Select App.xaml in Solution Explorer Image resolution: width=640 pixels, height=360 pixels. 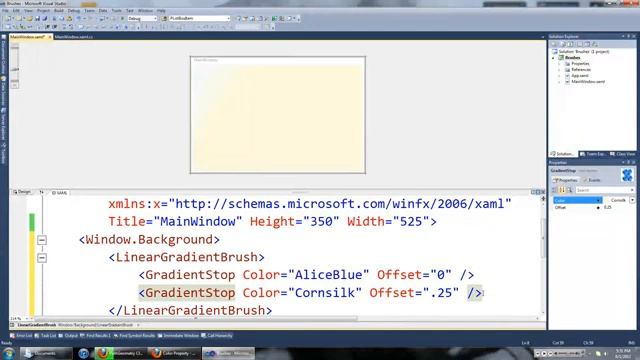[x=580, y=76]
